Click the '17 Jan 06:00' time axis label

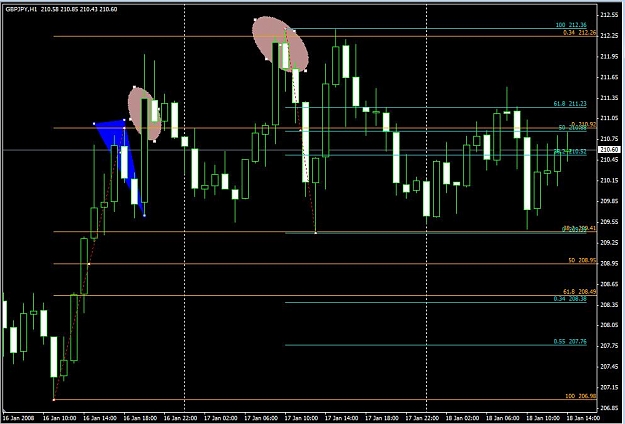[261, 418]
